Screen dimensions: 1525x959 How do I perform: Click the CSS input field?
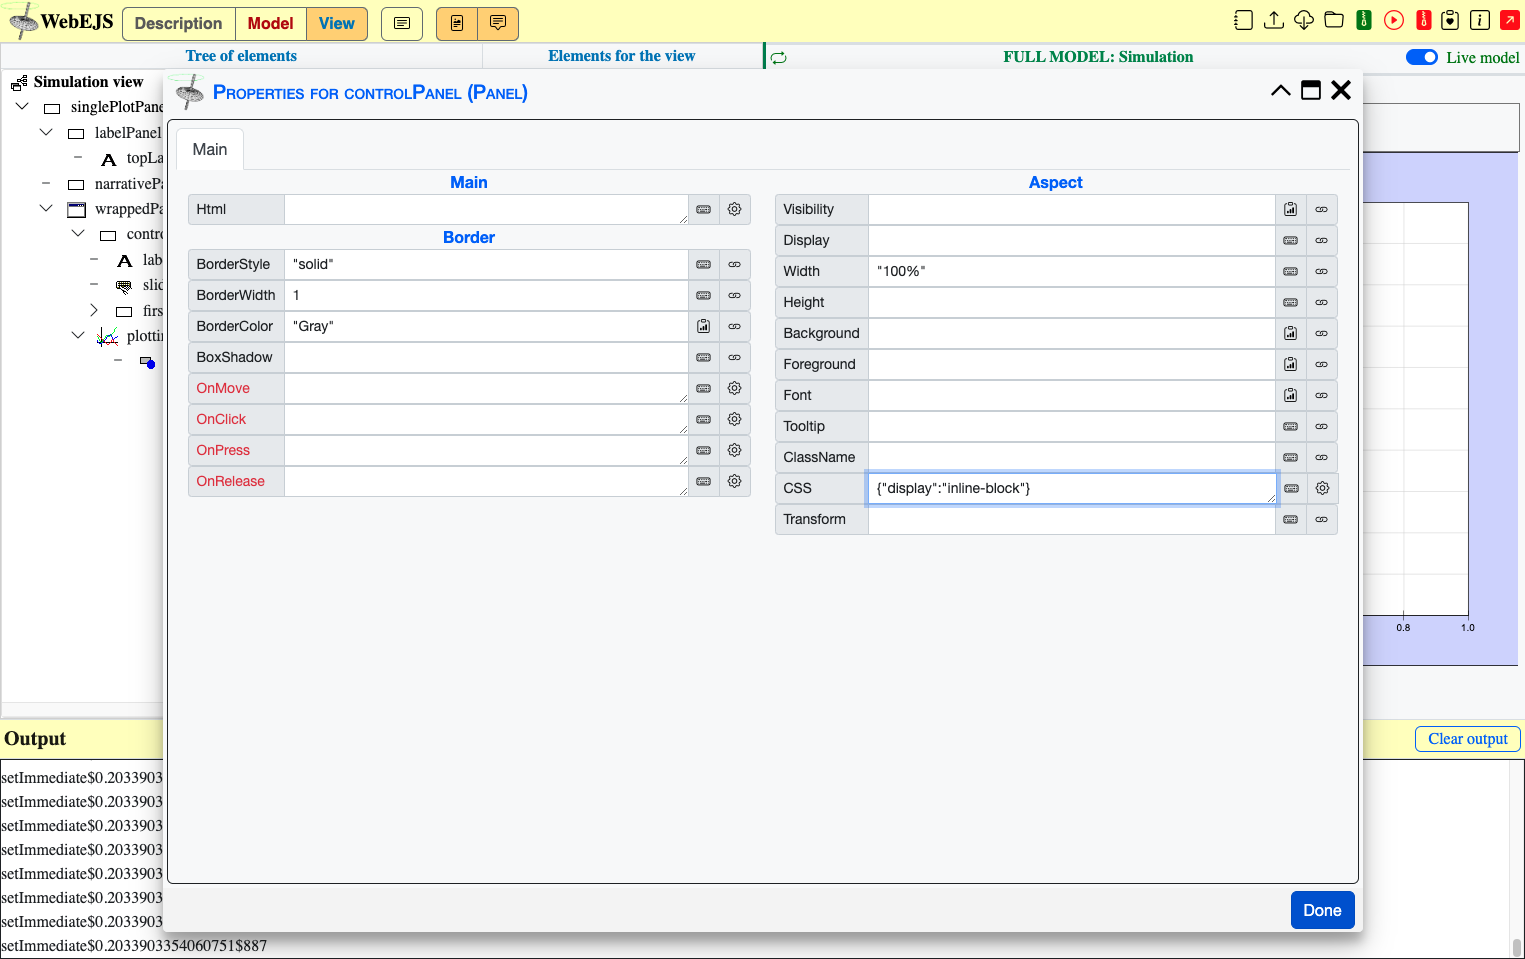tap(1072, 488)
